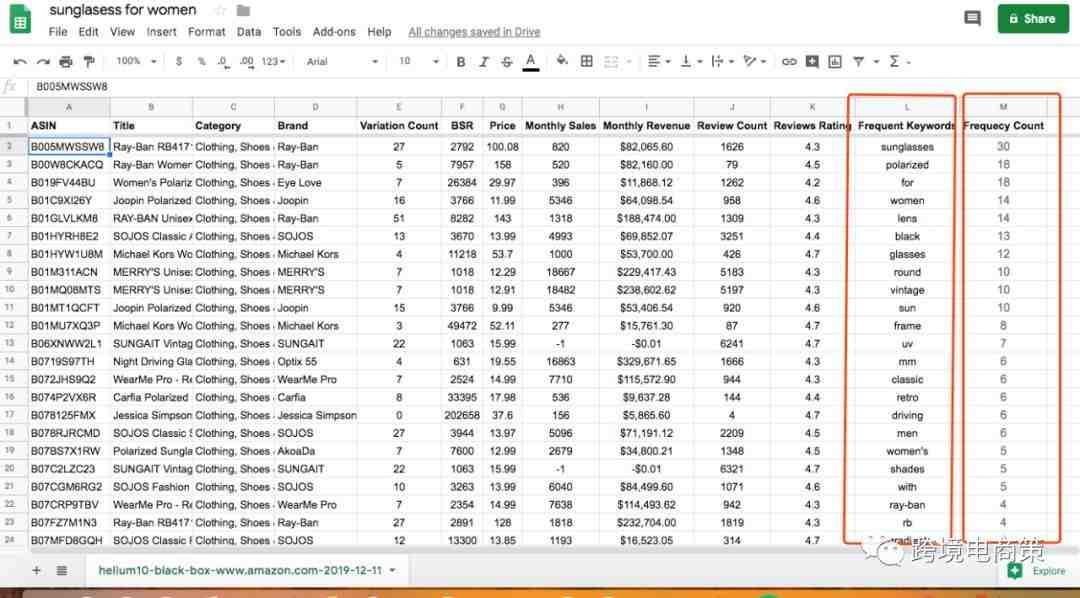1080x598 pixels.
Task: Star the sunglasess for women document
Action: pos(220,10)
